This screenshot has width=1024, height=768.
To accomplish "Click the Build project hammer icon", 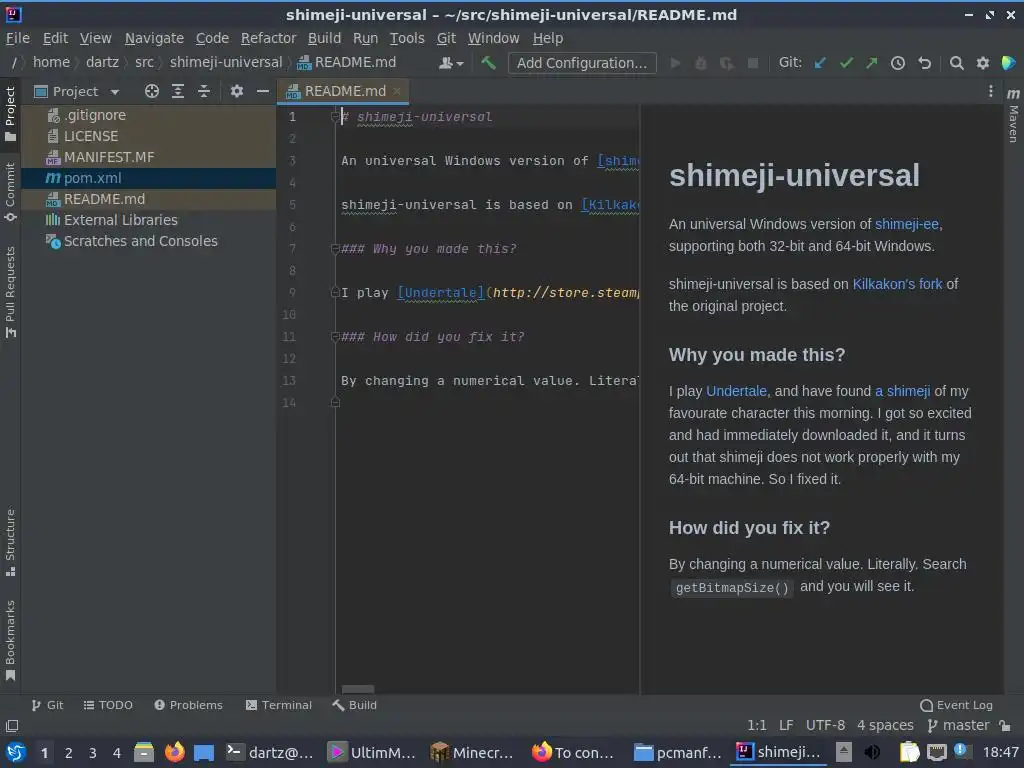I will [x=488, y=63].
